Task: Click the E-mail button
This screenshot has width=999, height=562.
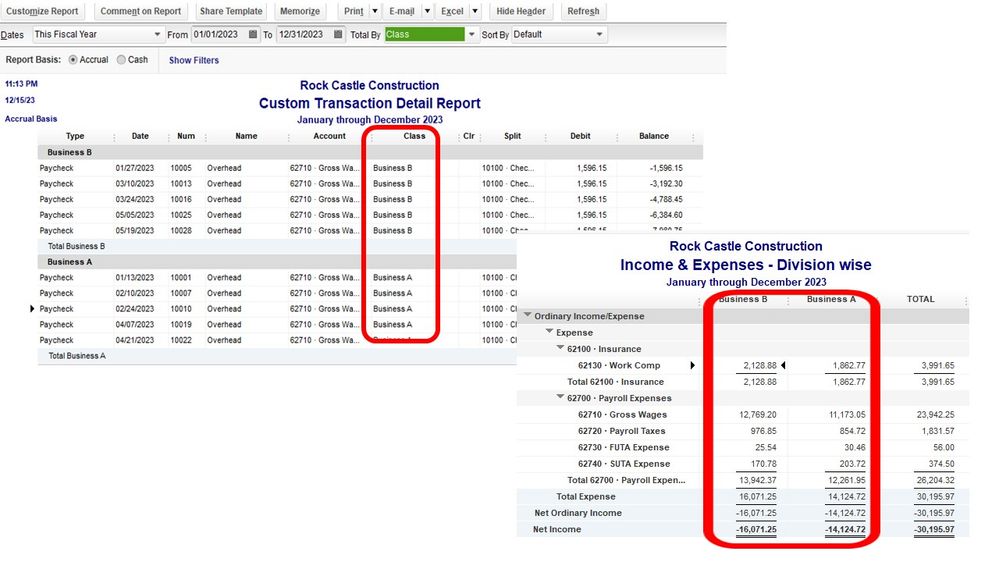Action: [x=402, y=11]
